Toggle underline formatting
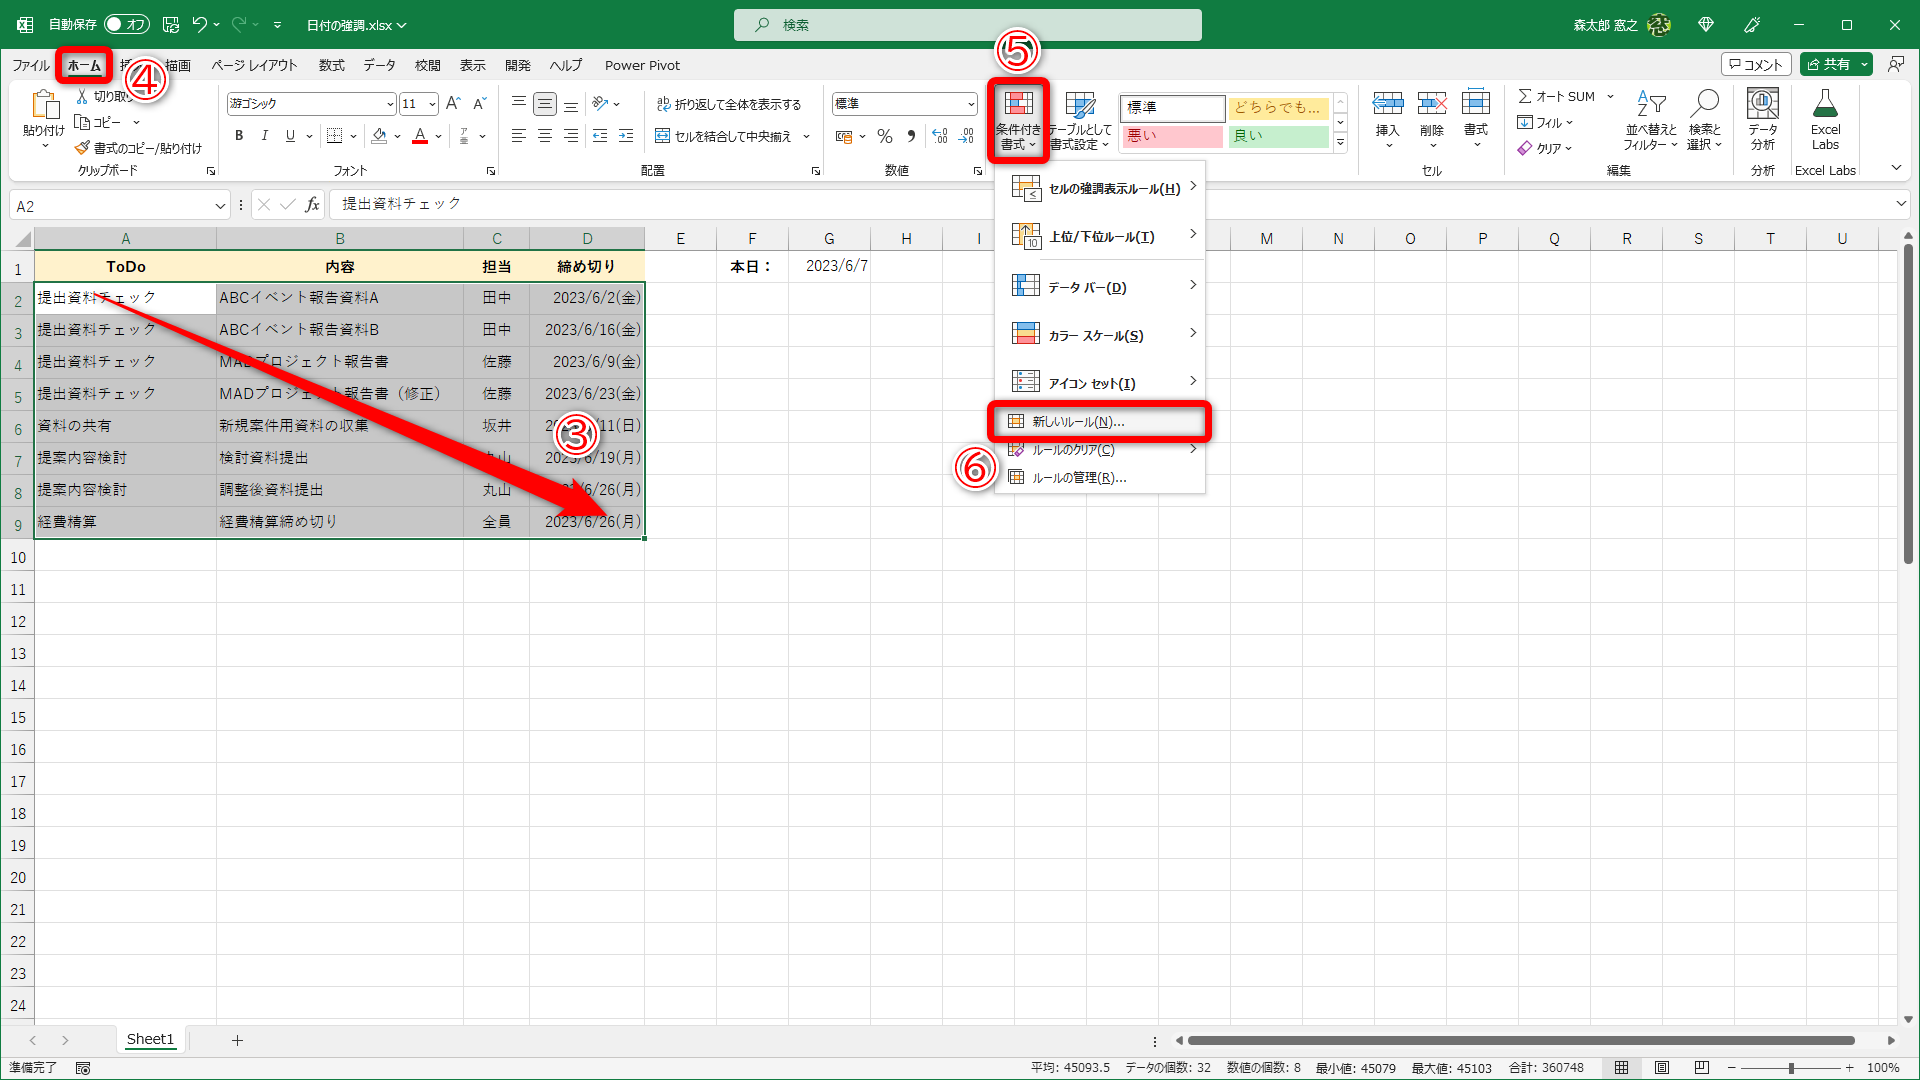The image size is (1920, 1080). click(290, 136)
